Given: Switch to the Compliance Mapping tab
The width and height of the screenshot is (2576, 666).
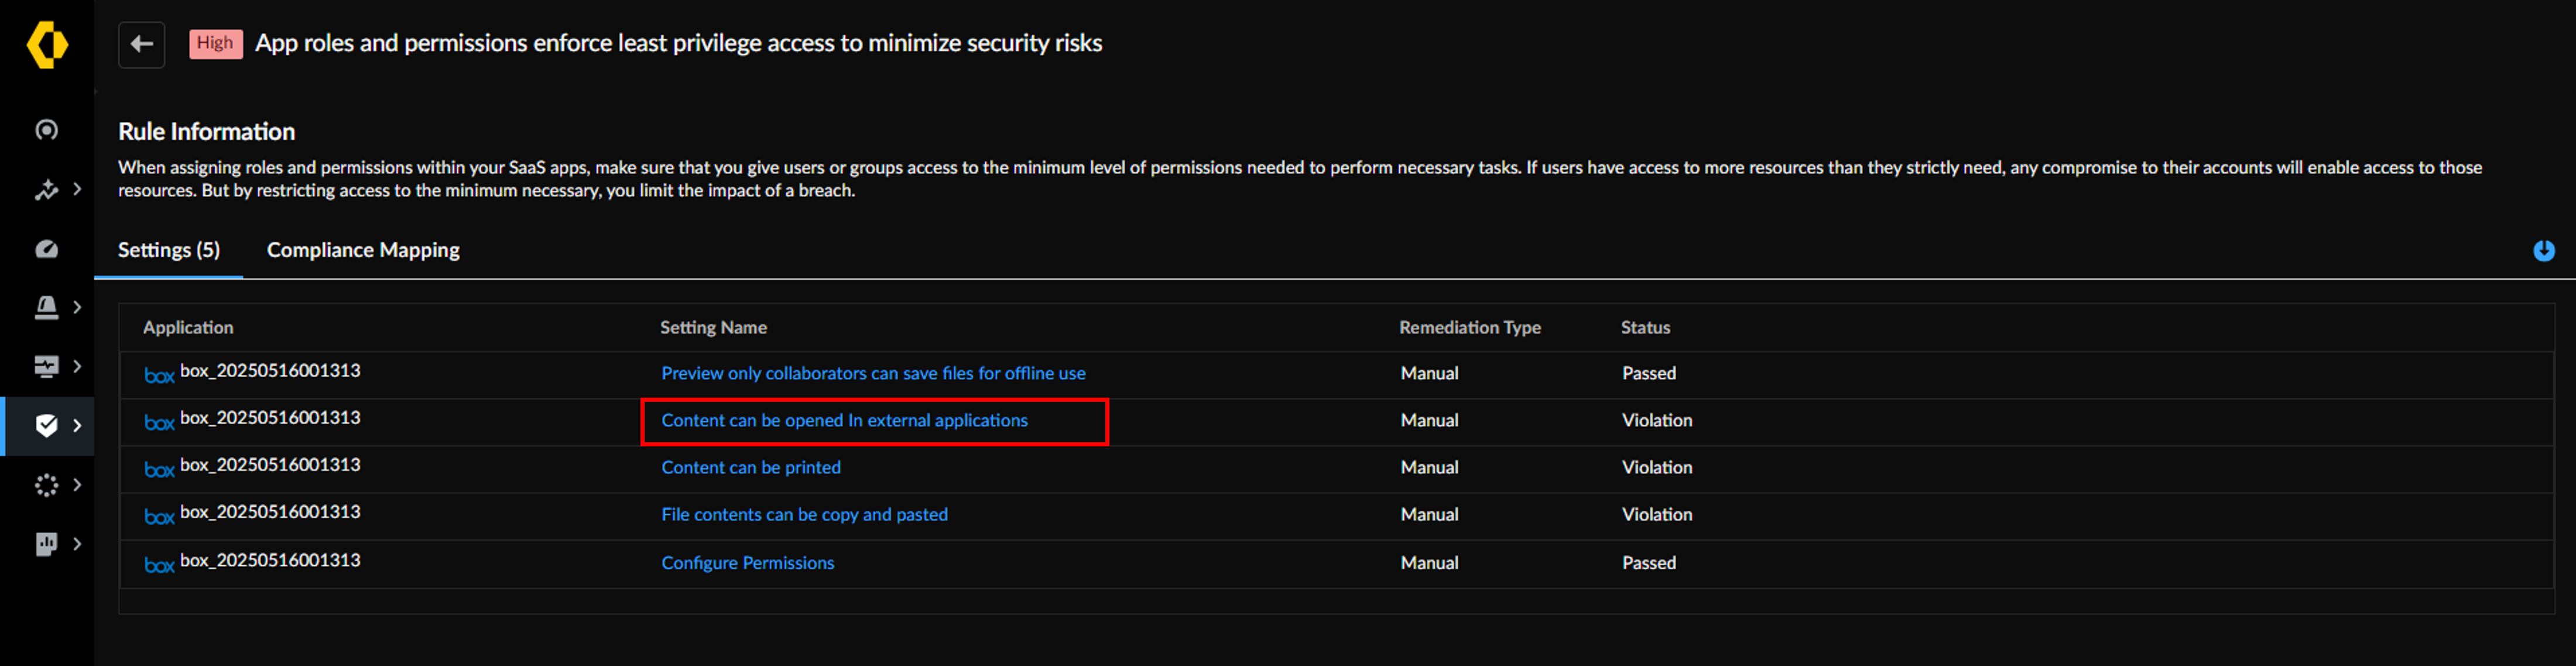Looking at the screenshot, I should pos(363,250).
